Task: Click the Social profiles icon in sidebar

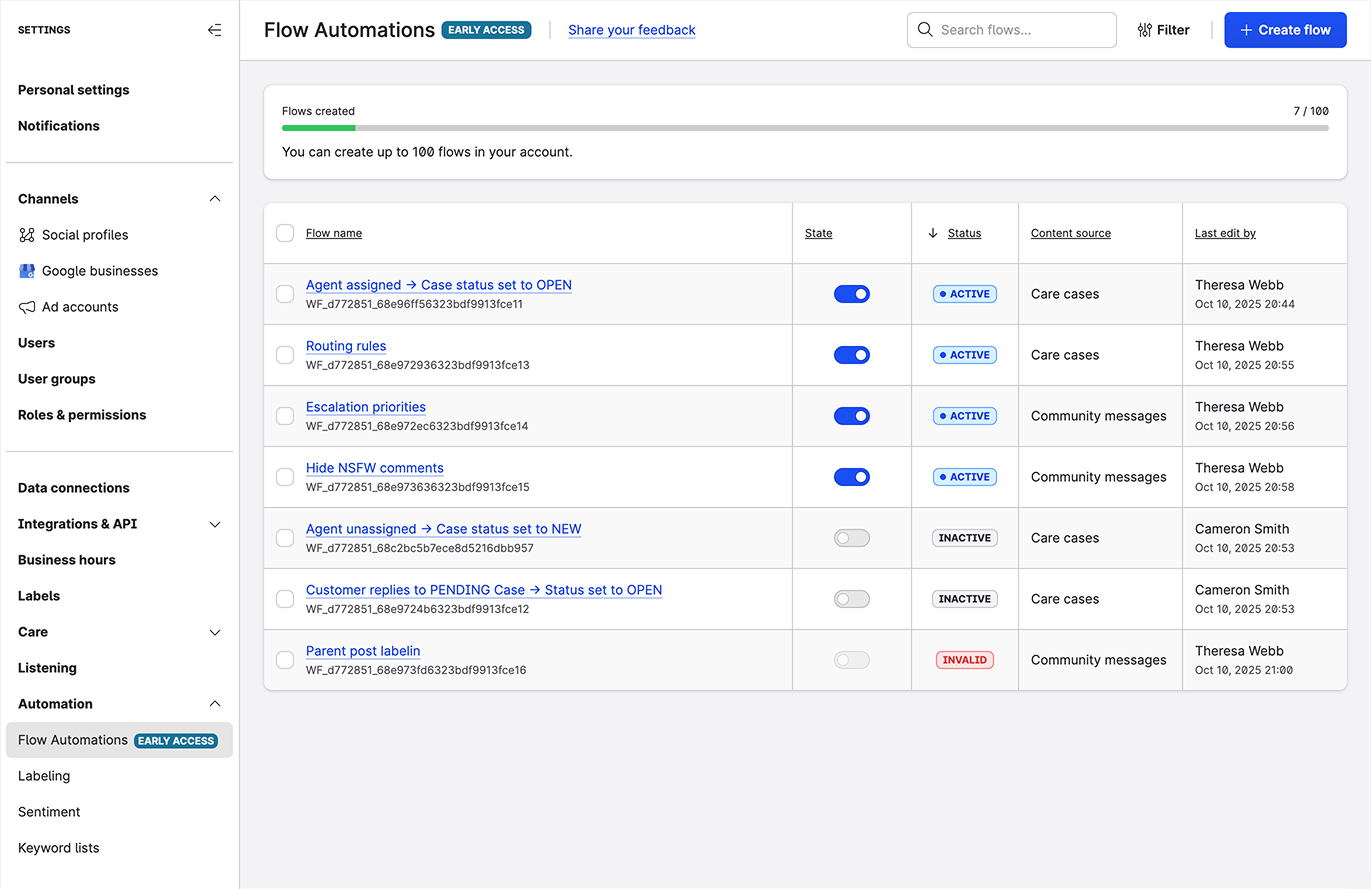Action: point(27,235)
